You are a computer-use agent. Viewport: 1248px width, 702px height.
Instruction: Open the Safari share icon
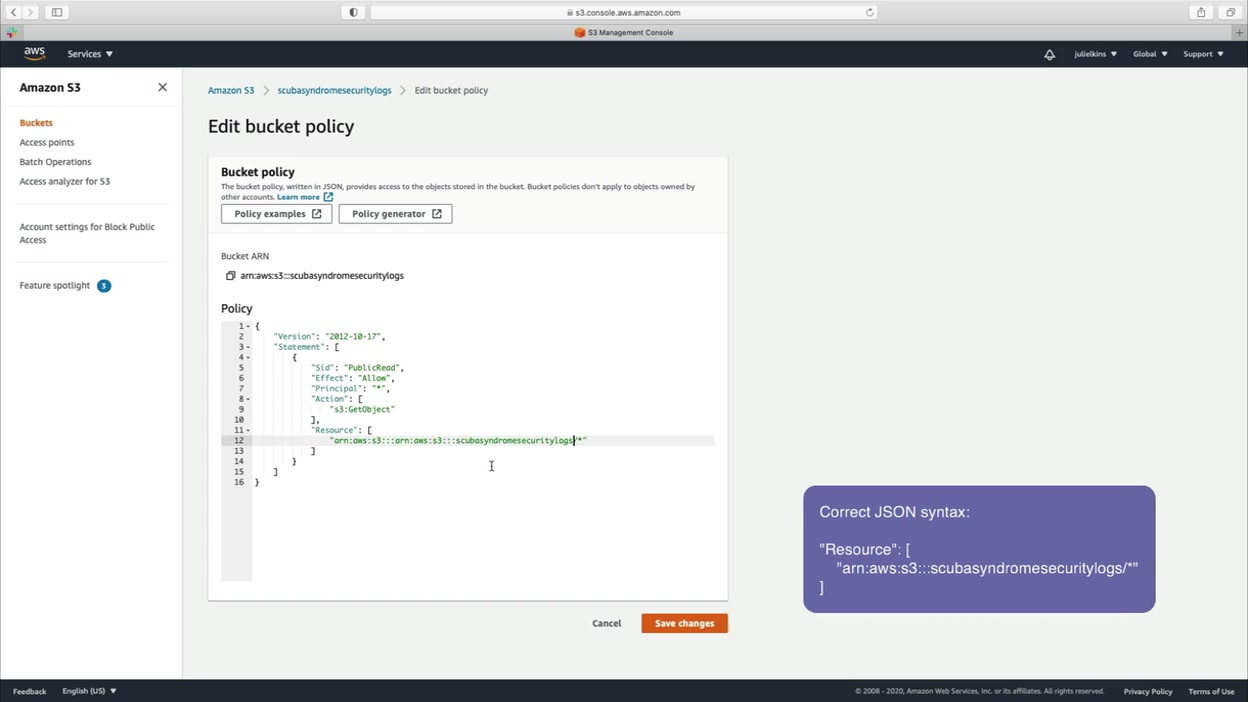(1201, 12)
